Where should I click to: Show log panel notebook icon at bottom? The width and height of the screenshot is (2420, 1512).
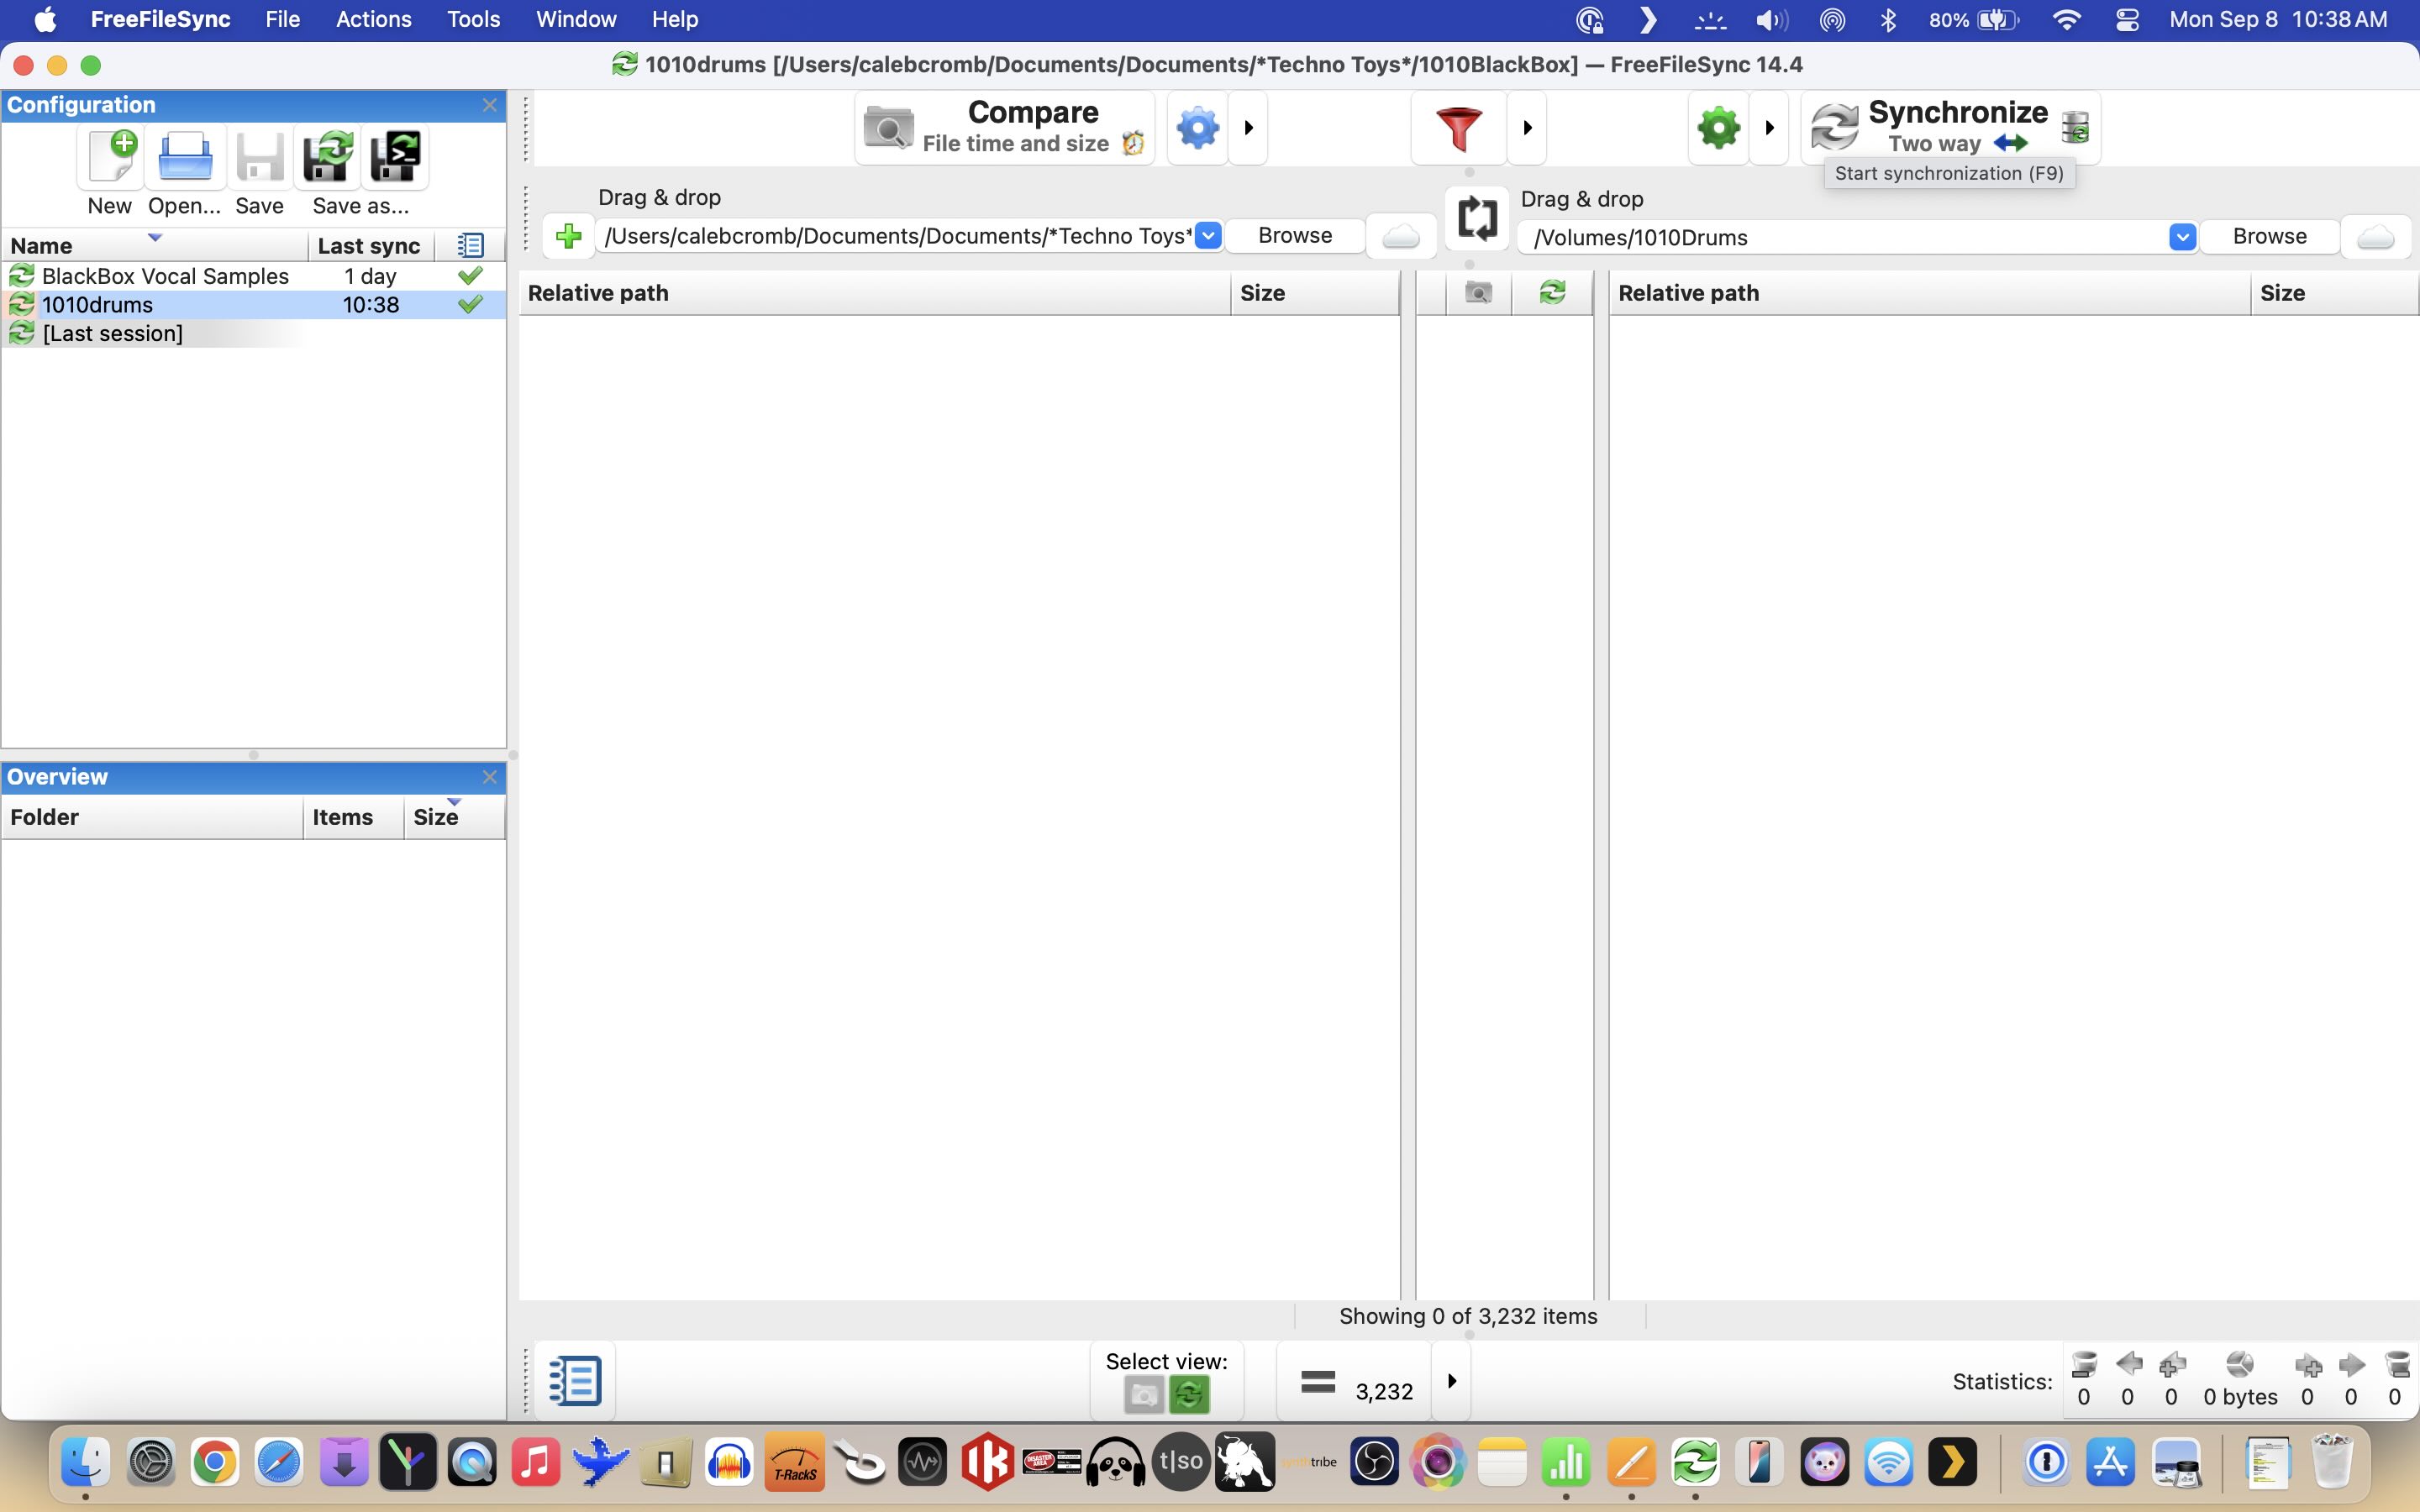coord(575,1381)
